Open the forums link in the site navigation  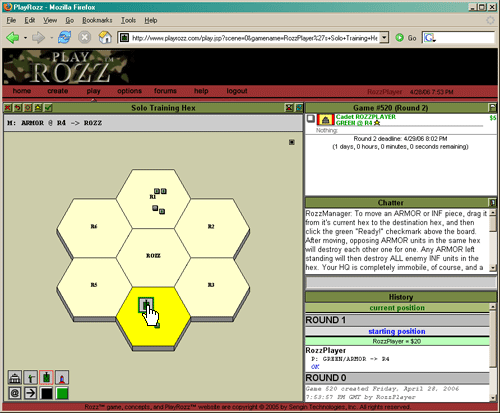(165, 91)
